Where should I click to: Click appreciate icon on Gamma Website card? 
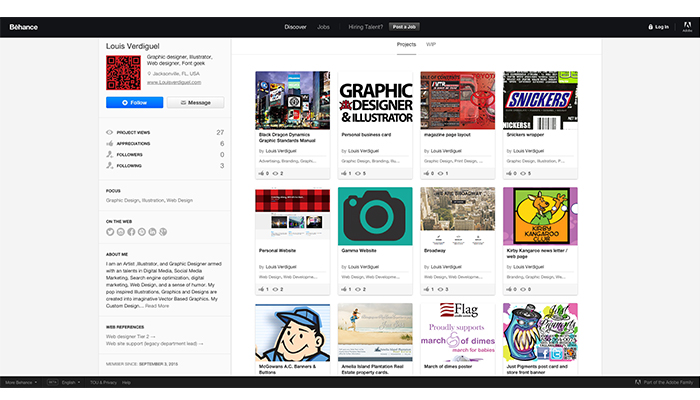[x=344, y=289]
